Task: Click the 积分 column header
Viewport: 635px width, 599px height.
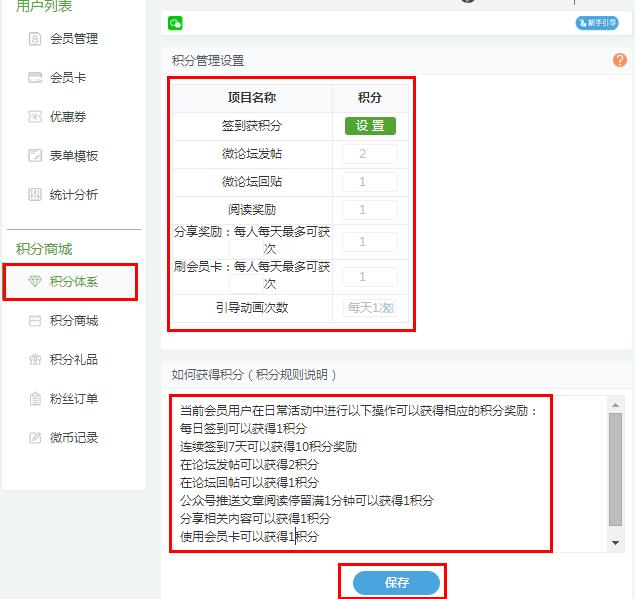Action: 369,98
